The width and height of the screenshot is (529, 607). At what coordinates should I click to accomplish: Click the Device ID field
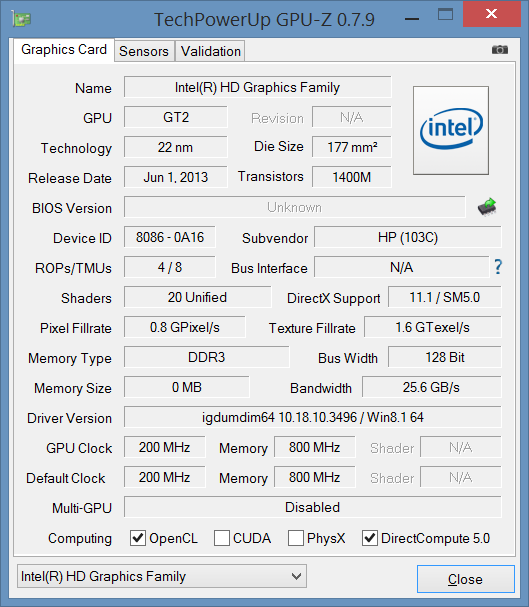click(x=169, y=237)
